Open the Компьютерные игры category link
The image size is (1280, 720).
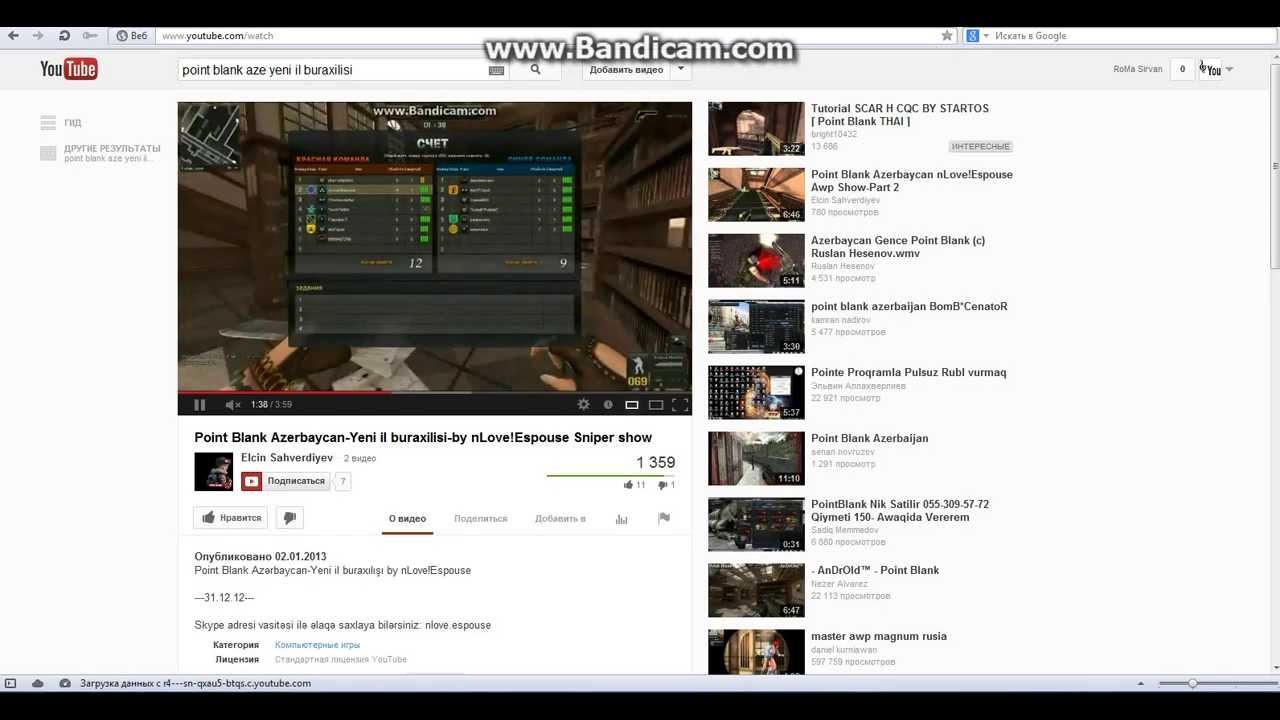(317, 645)
